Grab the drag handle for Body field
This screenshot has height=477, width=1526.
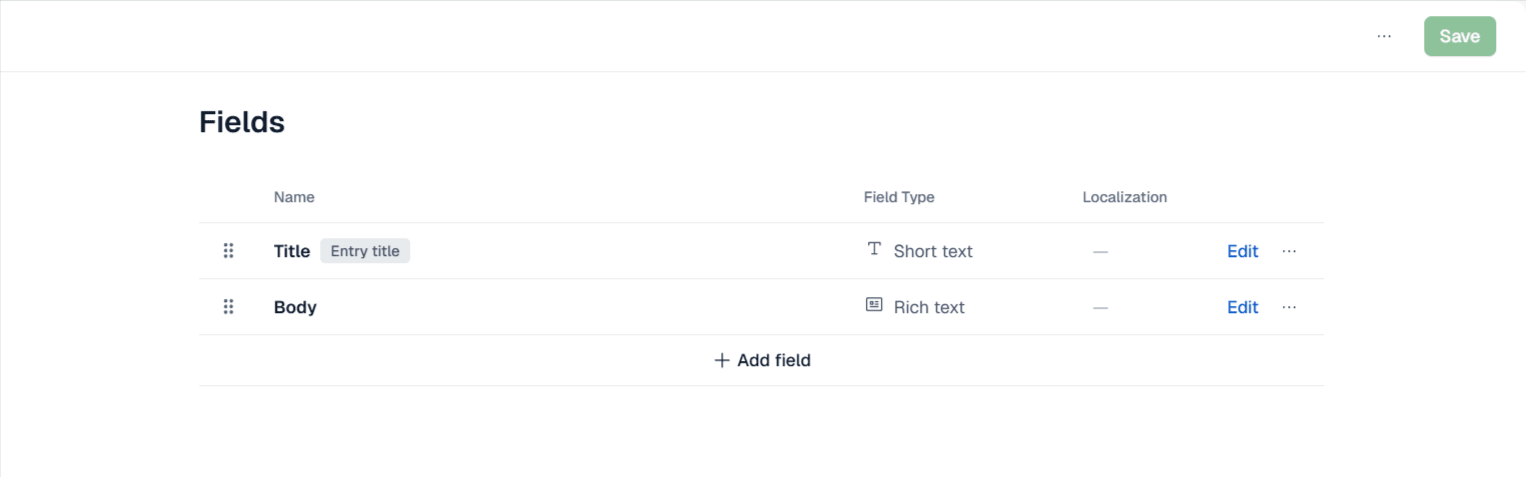[228, 307]
